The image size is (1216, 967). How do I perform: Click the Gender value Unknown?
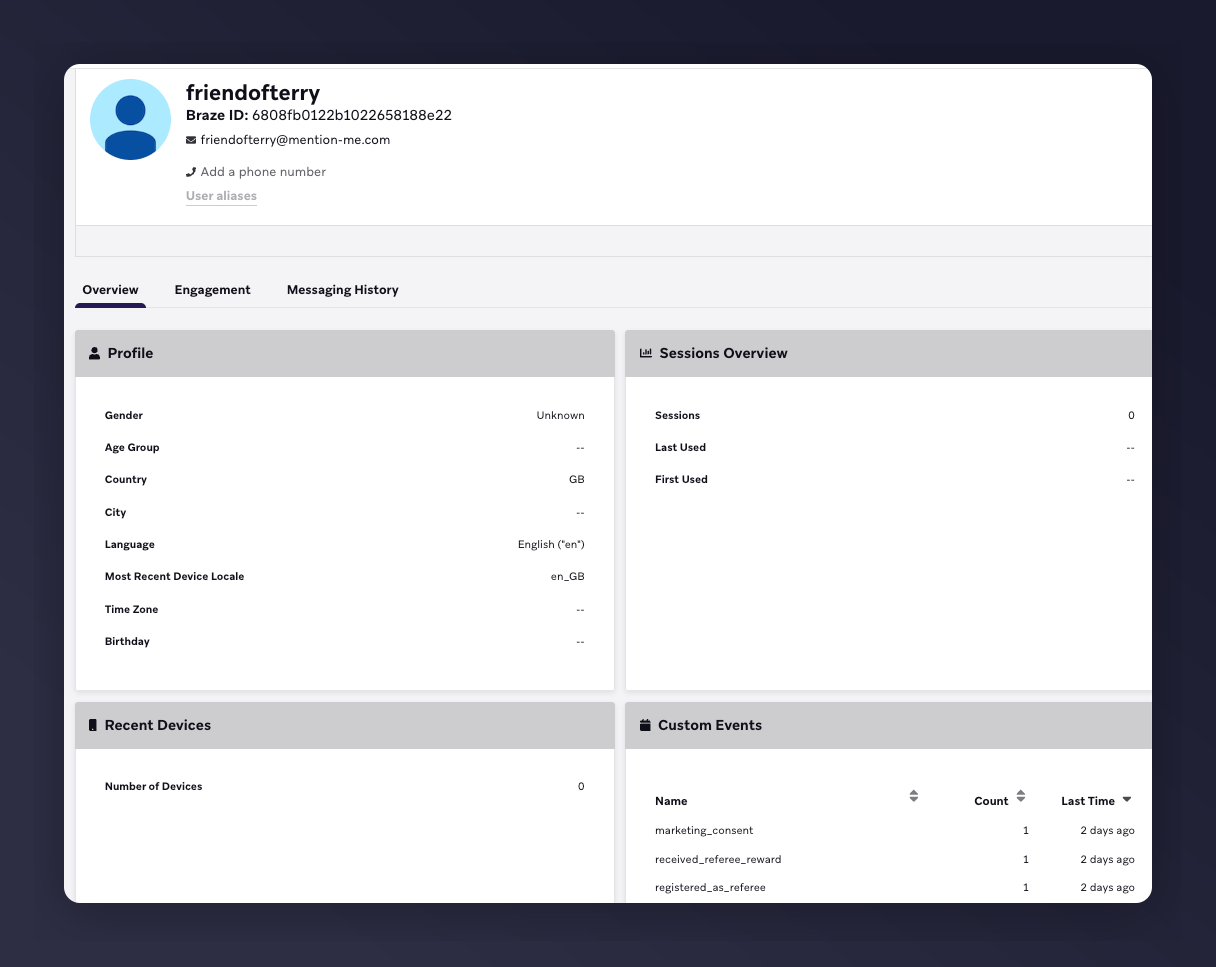[560, 415]
